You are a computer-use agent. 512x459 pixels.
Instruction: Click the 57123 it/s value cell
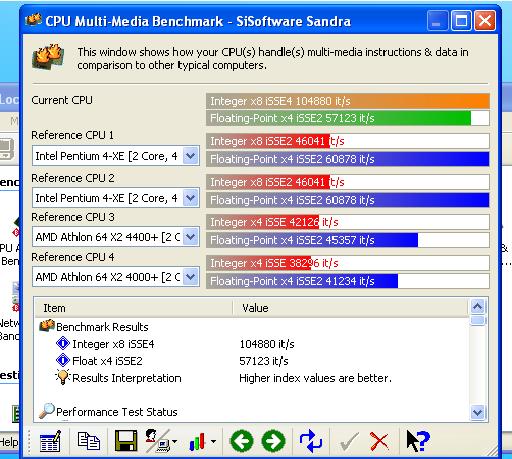264,361
